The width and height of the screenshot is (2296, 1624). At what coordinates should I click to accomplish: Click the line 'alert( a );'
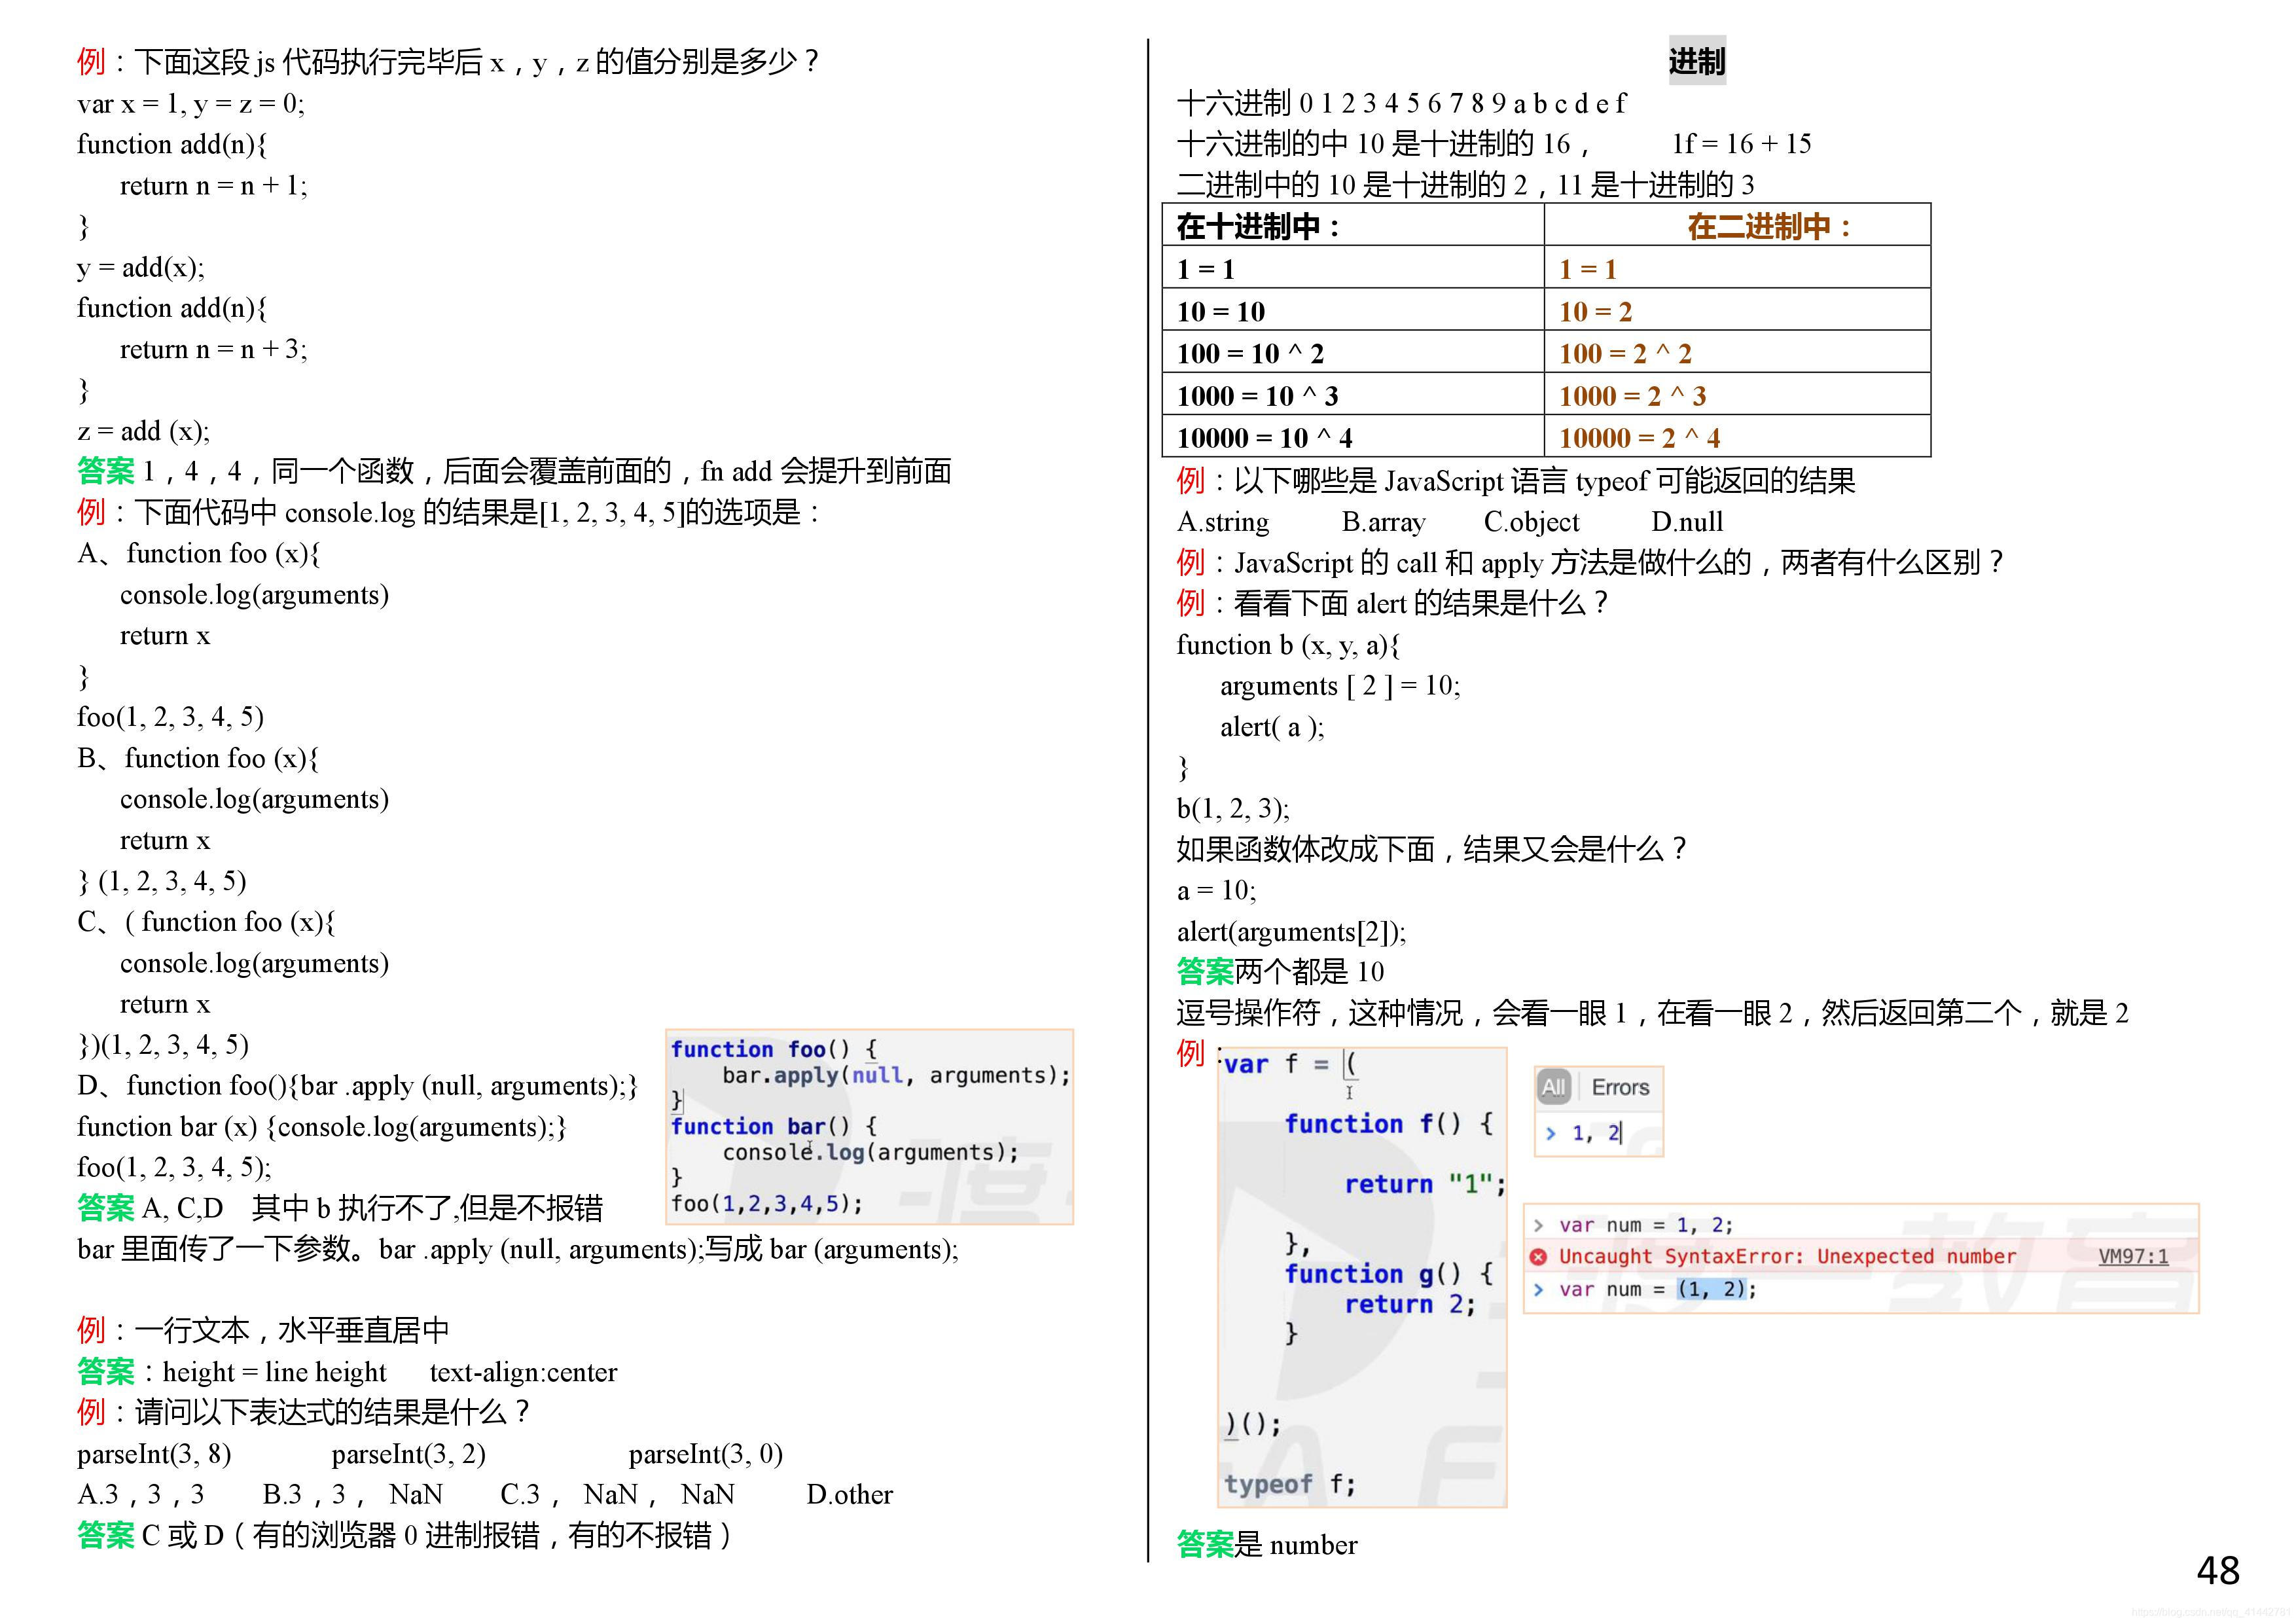pyautogui.click(x=1272, y=727)
